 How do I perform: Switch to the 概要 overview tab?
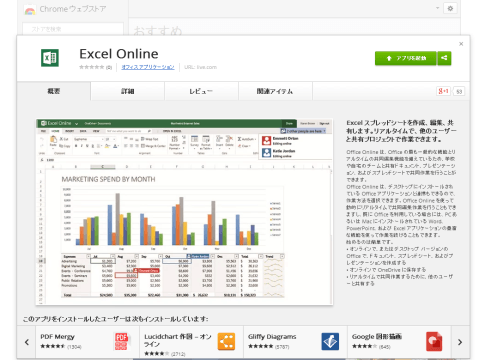point(54,91)
